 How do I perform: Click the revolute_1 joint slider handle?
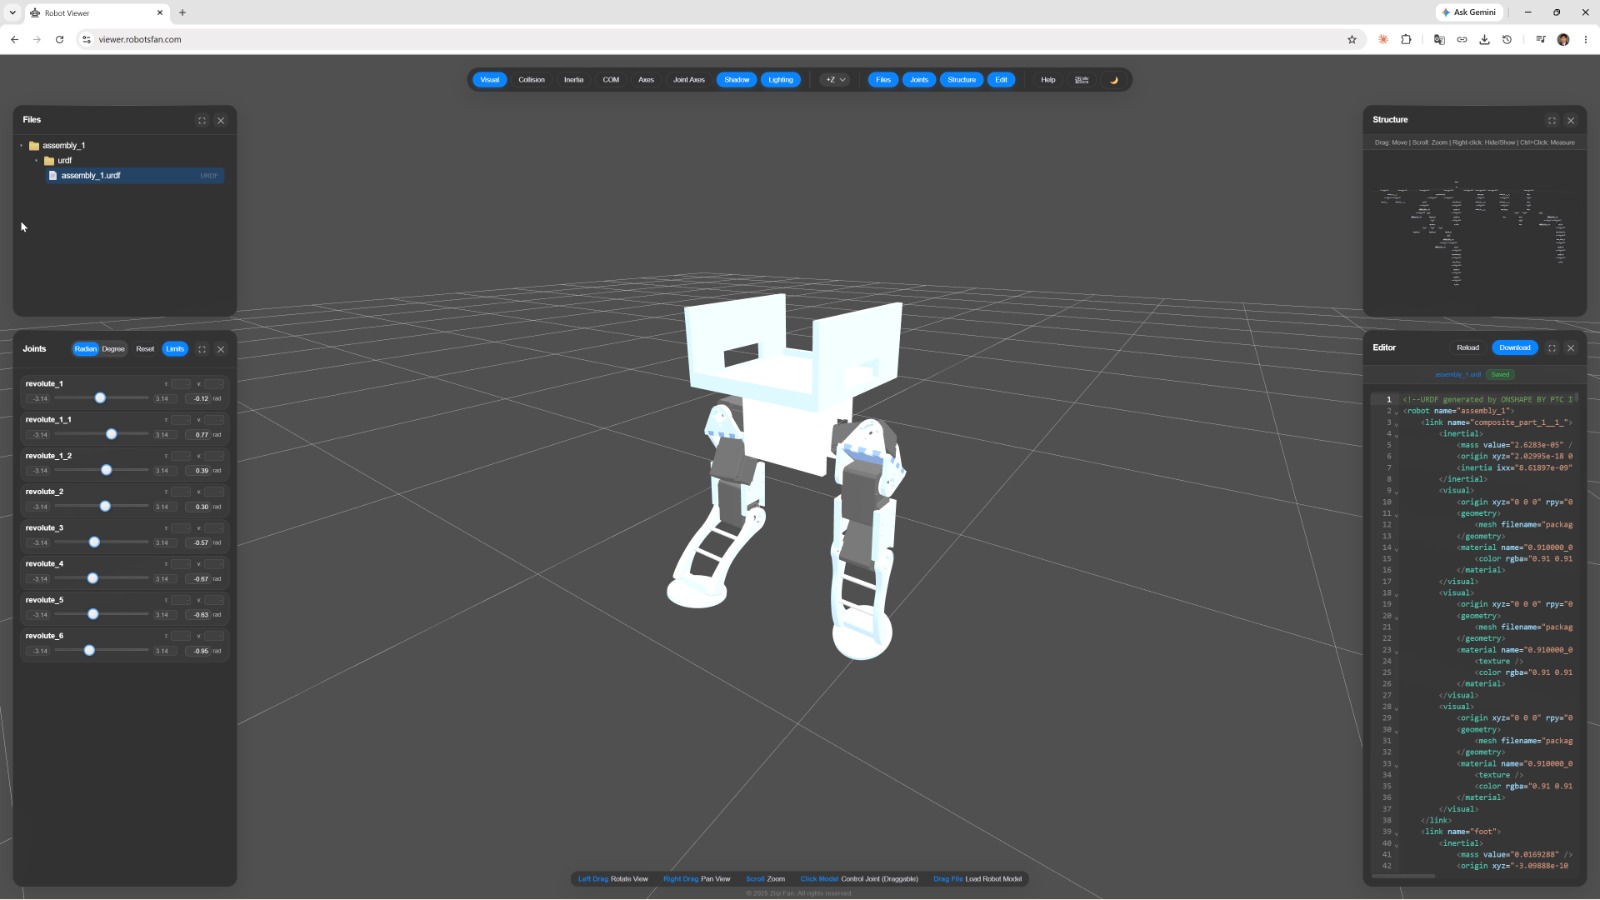[x=100, y=398]
